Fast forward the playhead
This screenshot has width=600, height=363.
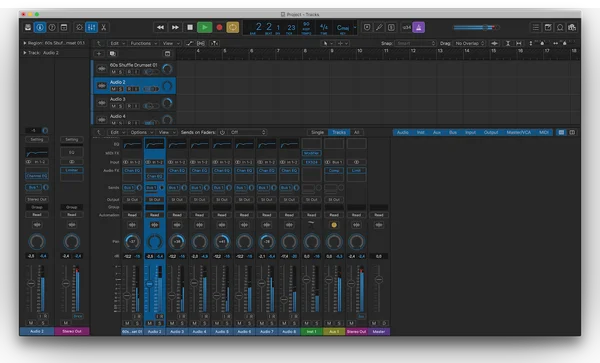[x=175, y=28]
